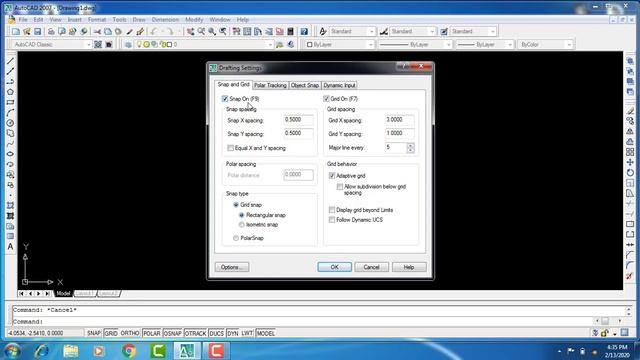Cut selection with the scissors icon
The image size is (640, 360).
(x=97, y=31)
